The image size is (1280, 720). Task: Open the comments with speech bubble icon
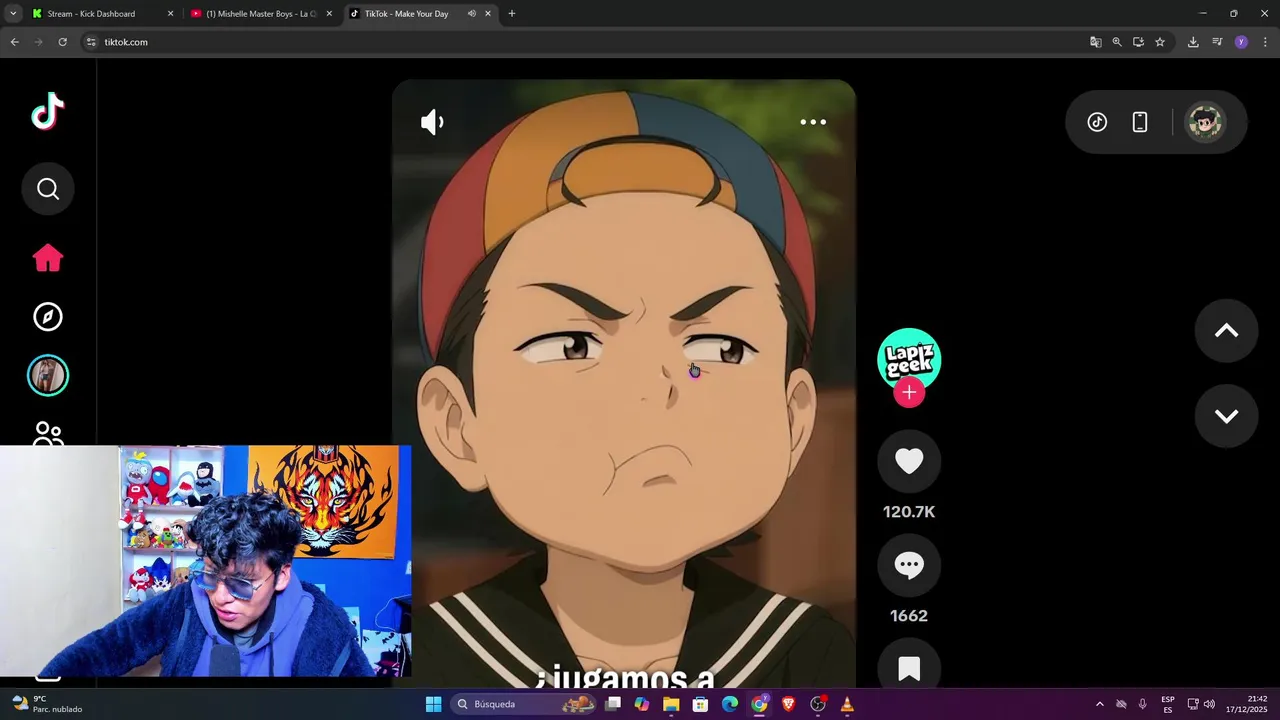tap(909, 565)
